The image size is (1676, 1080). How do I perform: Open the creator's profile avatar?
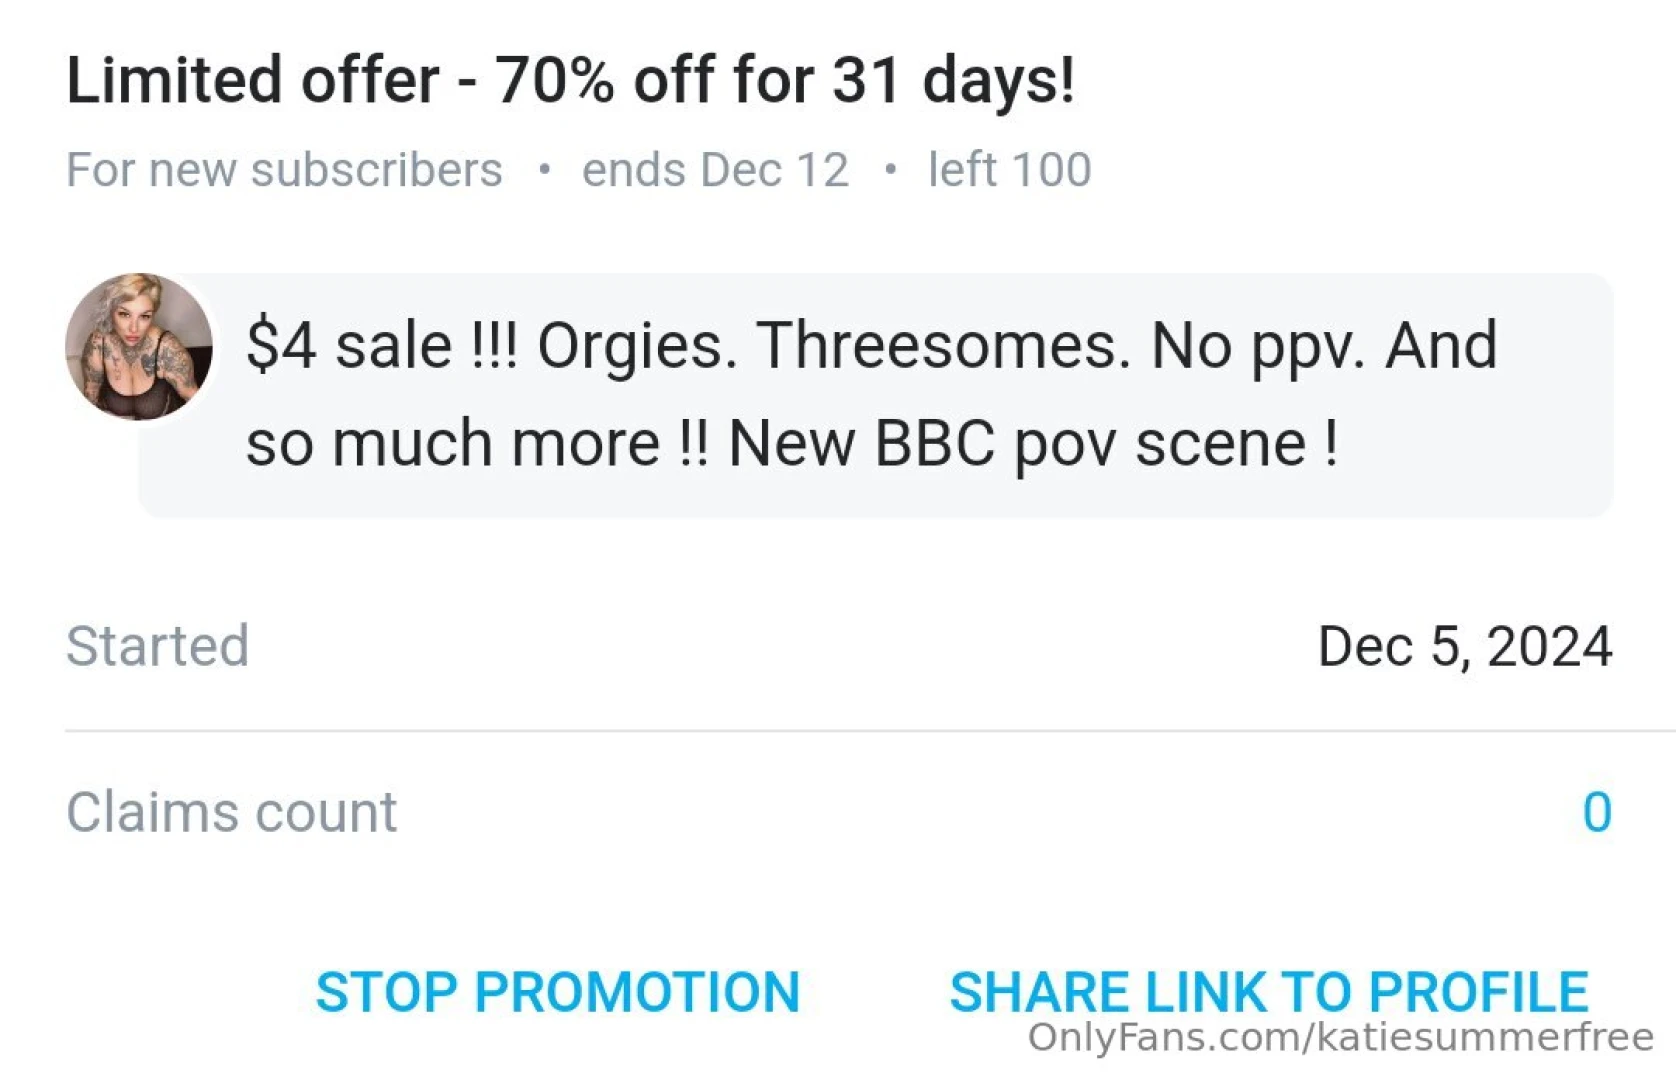pos(139,346)
